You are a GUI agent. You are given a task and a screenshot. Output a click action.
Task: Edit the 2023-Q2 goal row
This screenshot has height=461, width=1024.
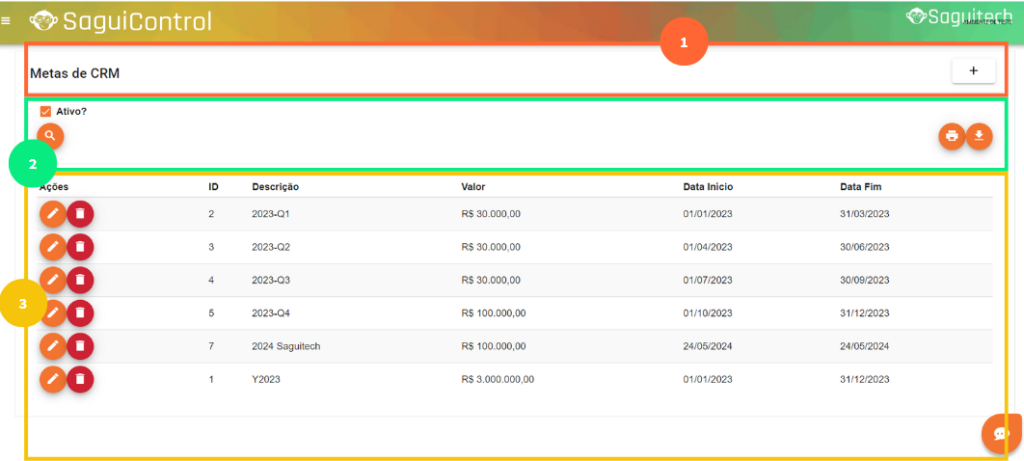click(53, 247)
